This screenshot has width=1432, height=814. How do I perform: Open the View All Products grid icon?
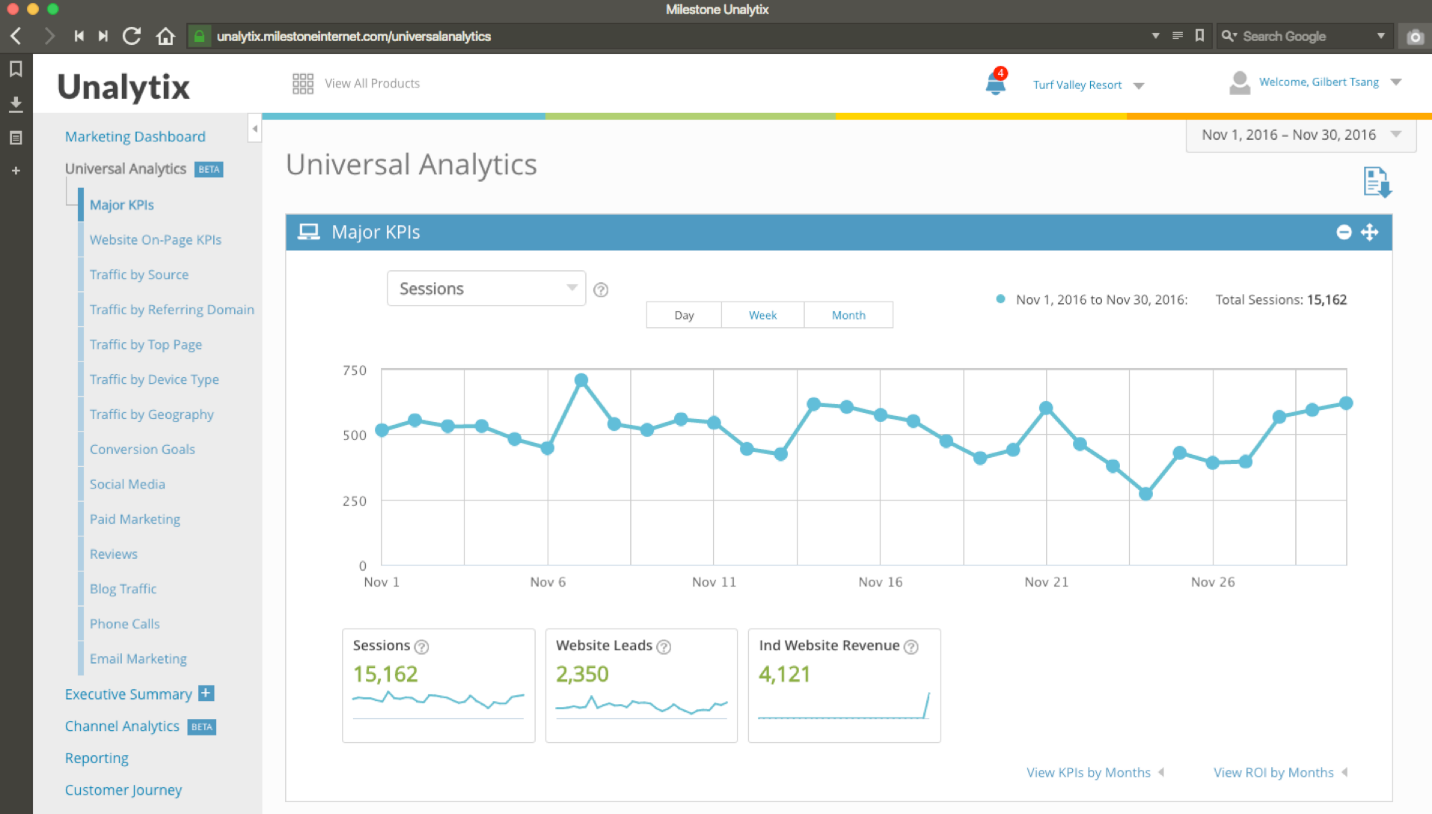[303, 84]
